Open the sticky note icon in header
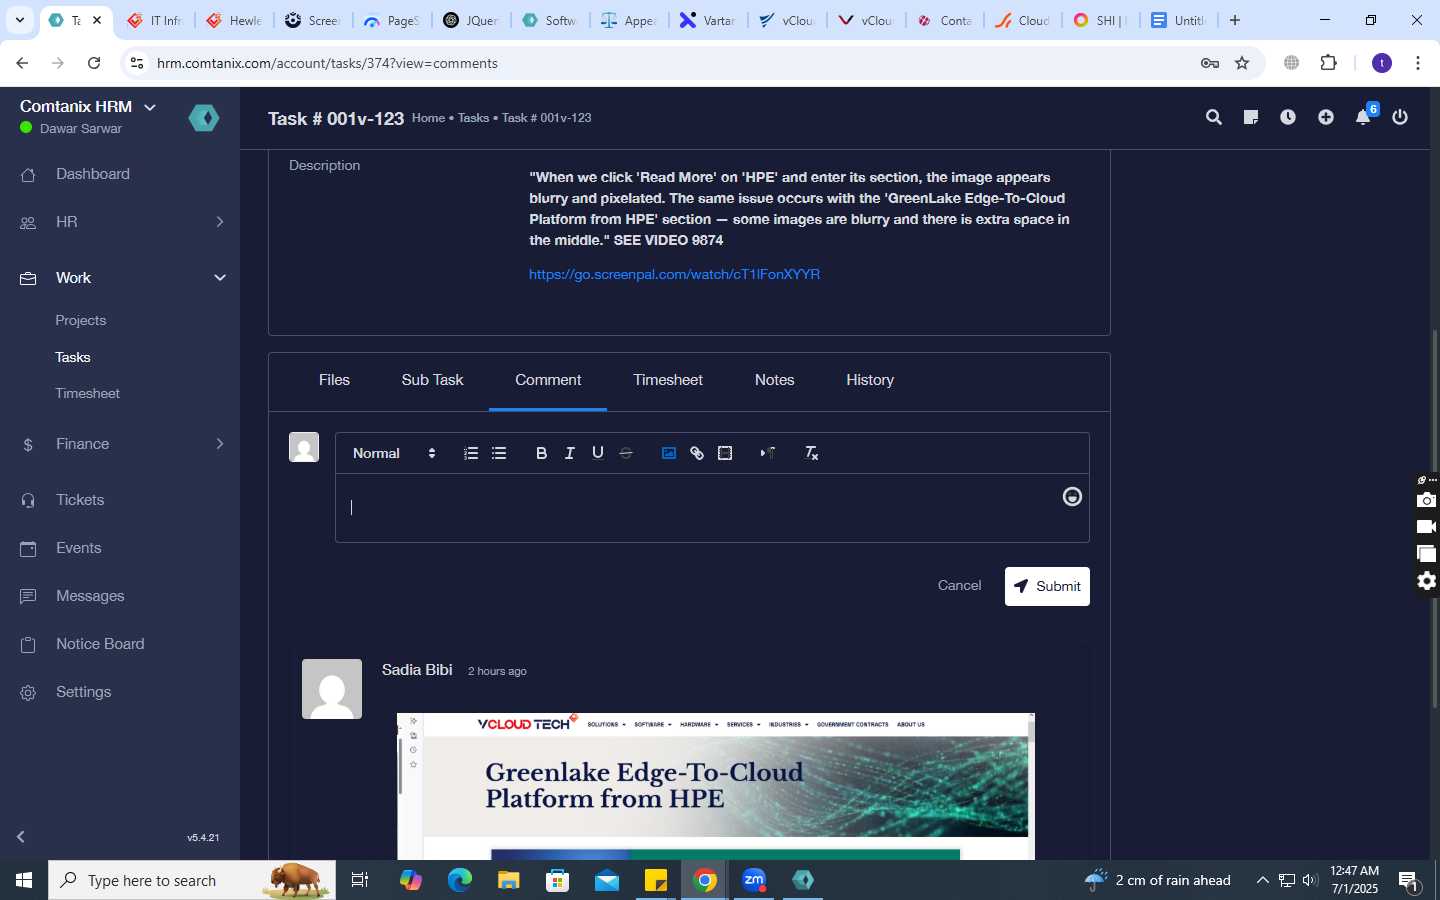 [1251, 118]
